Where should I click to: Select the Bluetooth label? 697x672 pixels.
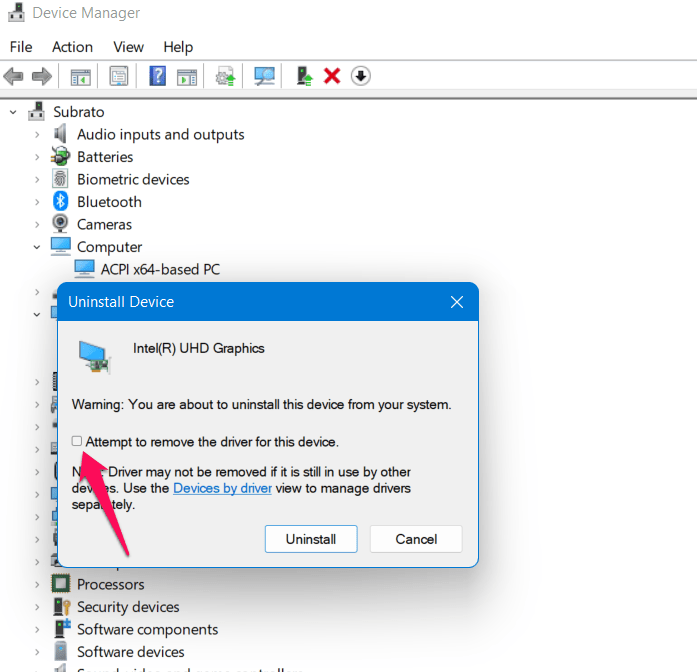[x=109, y=202]
